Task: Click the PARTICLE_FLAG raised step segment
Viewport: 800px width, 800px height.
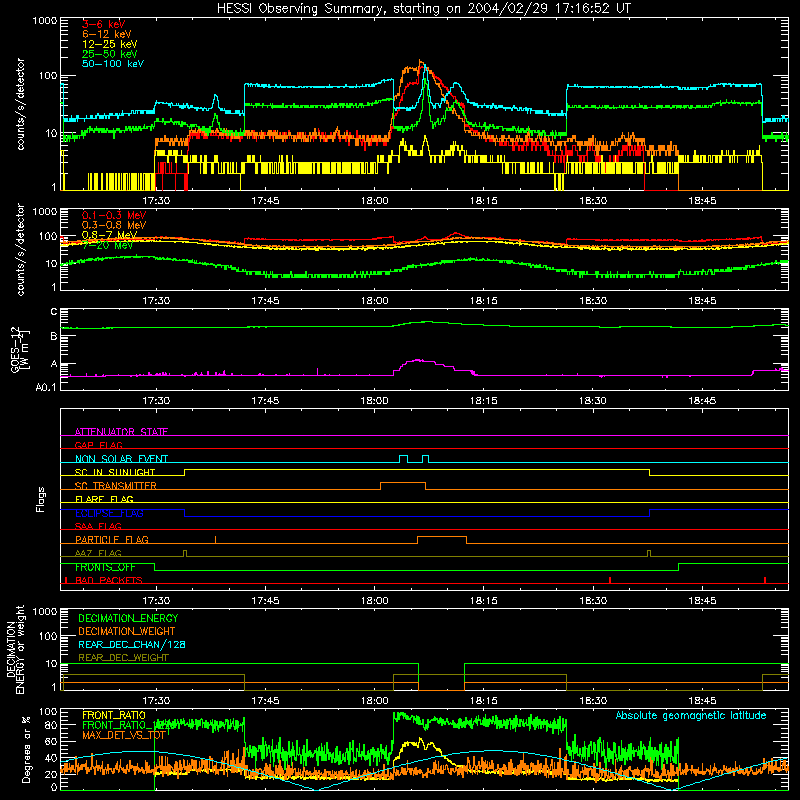Action: pos(442,537)
